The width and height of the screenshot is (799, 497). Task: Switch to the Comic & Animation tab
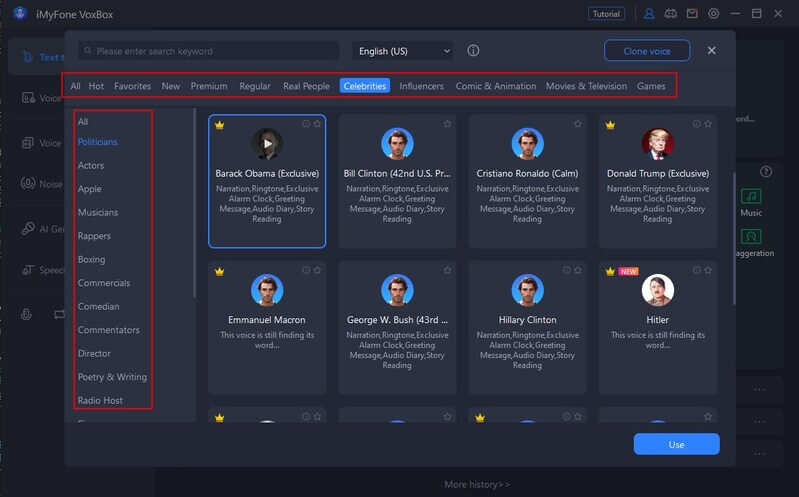(495, 86)
